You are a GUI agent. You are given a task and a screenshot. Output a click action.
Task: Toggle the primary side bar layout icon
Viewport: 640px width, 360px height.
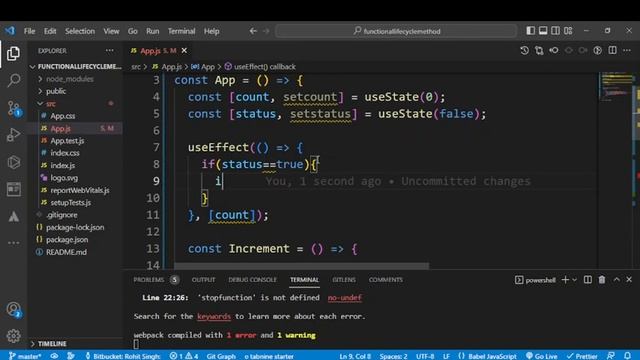tap(530, 31)
